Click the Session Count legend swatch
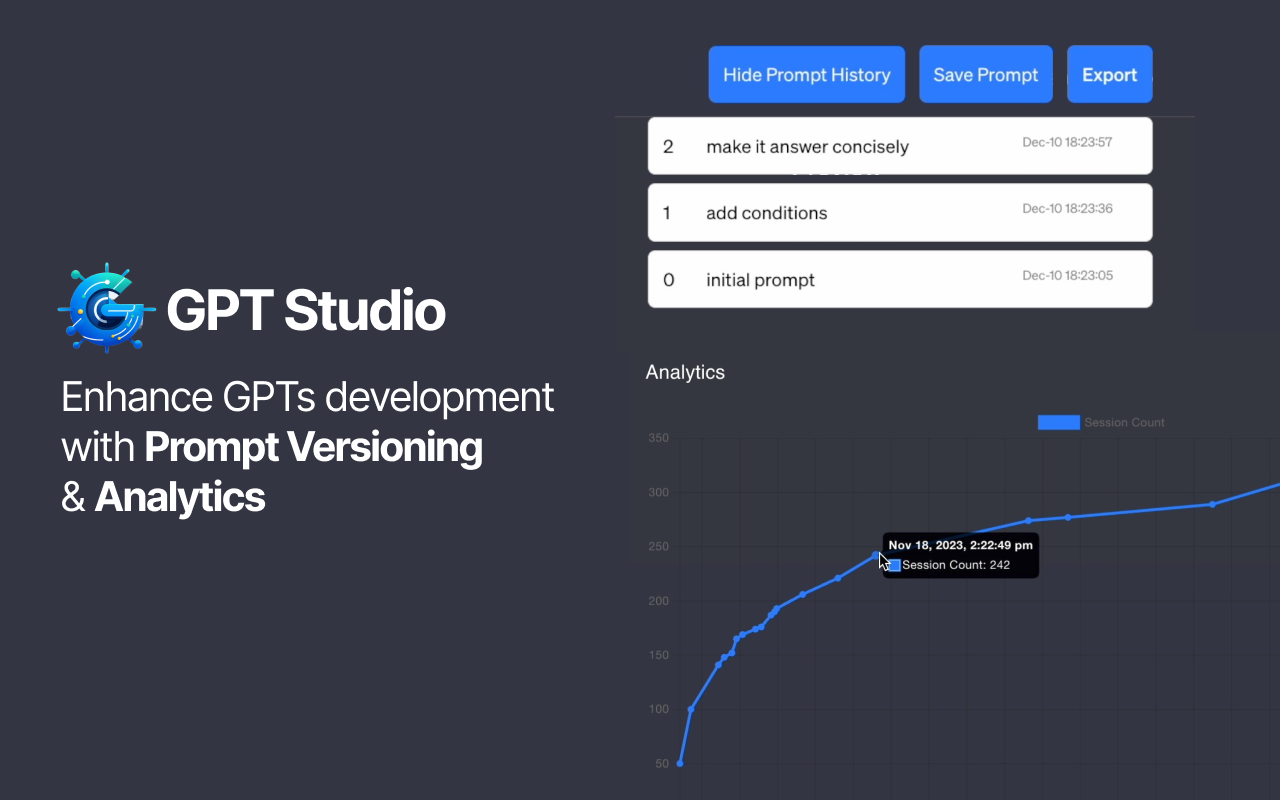 point(1059,422)
